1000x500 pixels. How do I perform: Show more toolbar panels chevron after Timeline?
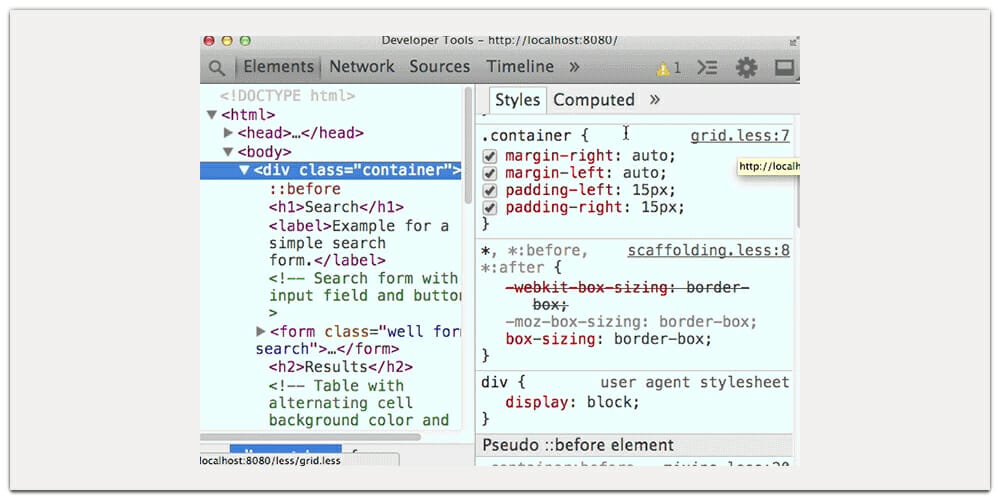click(574, 67)
